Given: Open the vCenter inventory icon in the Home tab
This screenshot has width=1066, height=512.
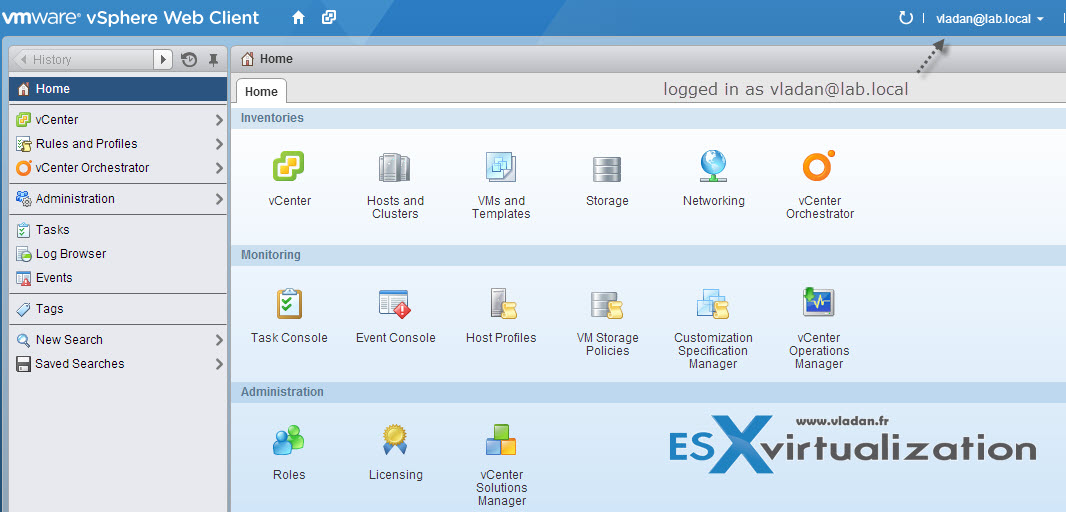Looking at the screenshot, I should [x=289, y=167].
